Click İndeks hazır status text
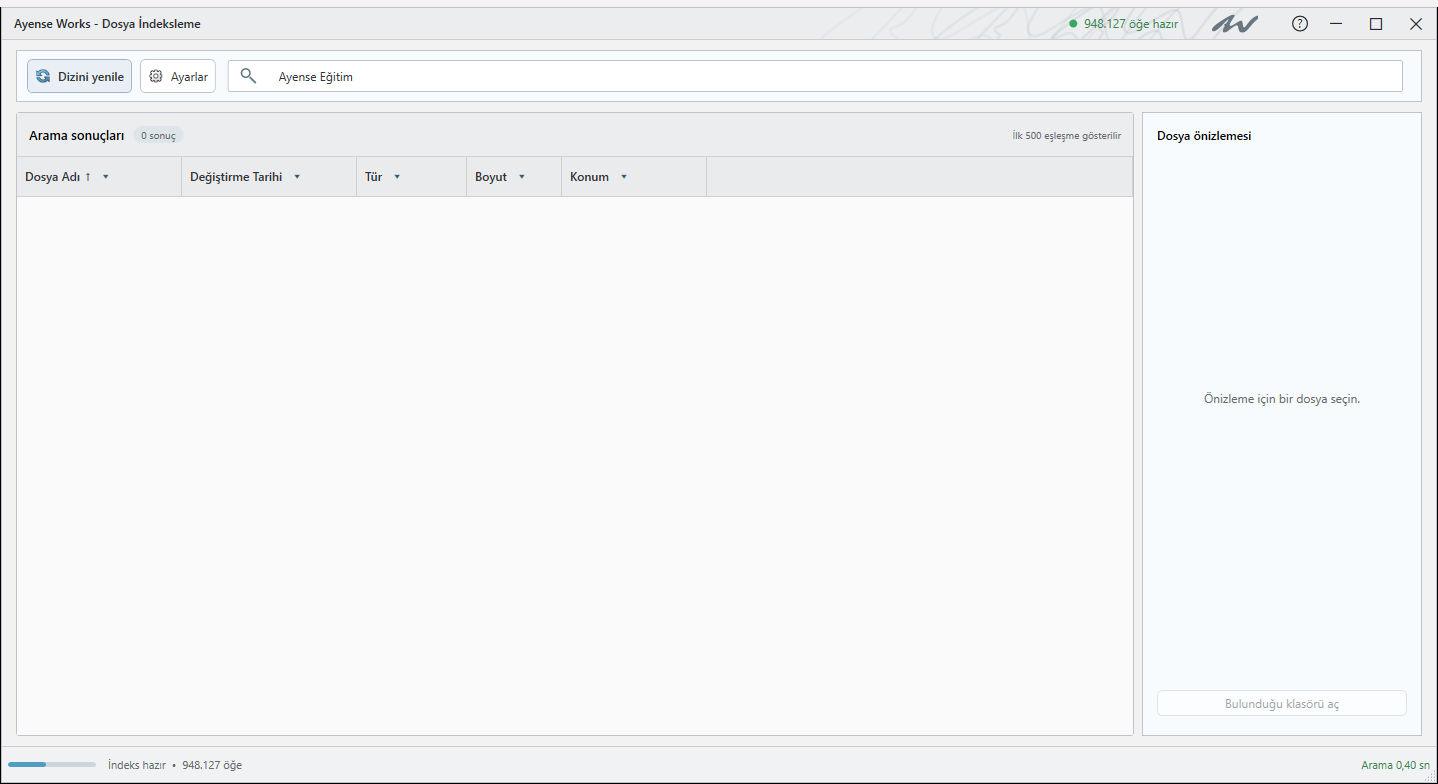1438x784 pixels. (x=137, y=765)
